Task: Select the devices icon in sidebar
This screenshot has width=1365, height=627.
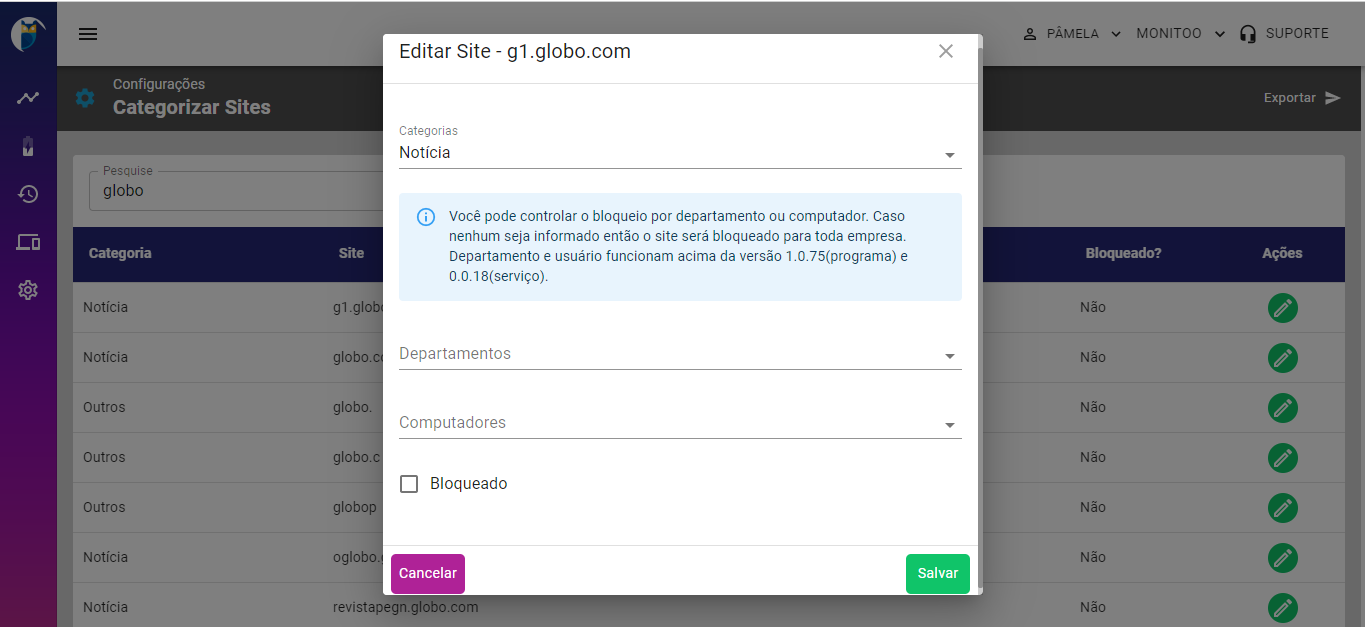Action: (x=27, y=242)
